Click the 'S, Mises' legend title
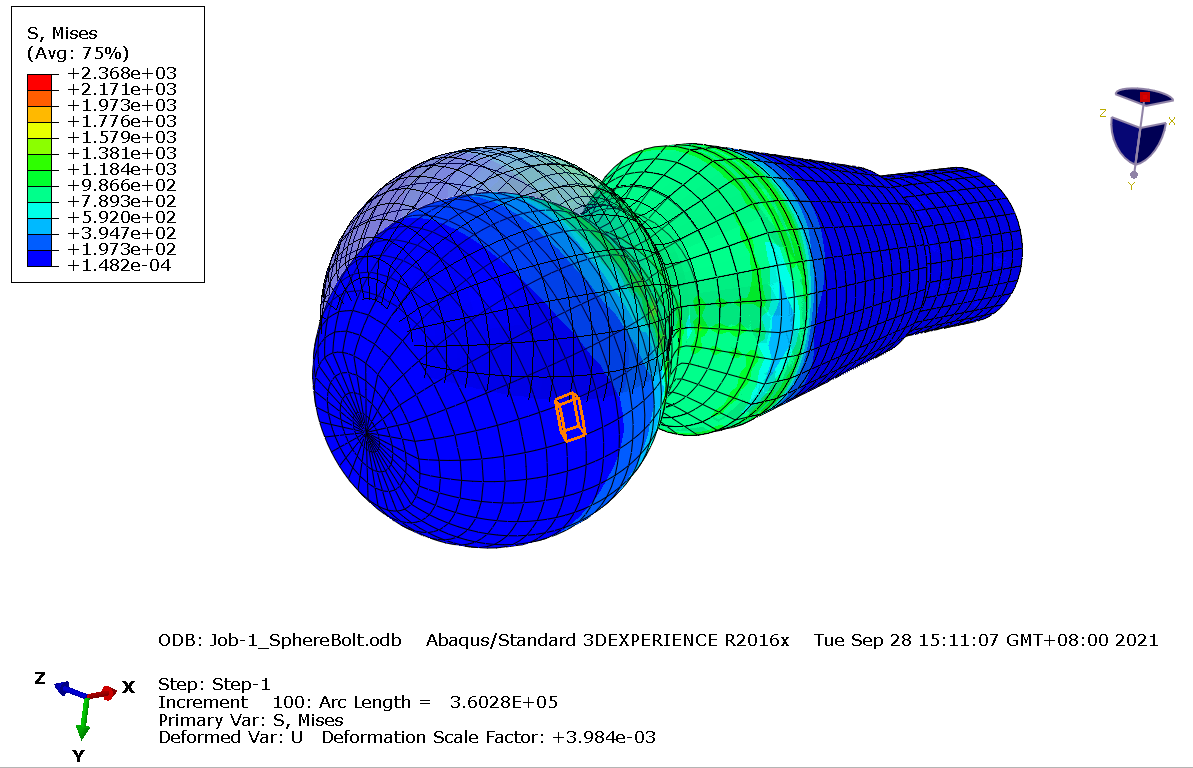Viewport: 1193px width, 768px height. tap(62, 33)
